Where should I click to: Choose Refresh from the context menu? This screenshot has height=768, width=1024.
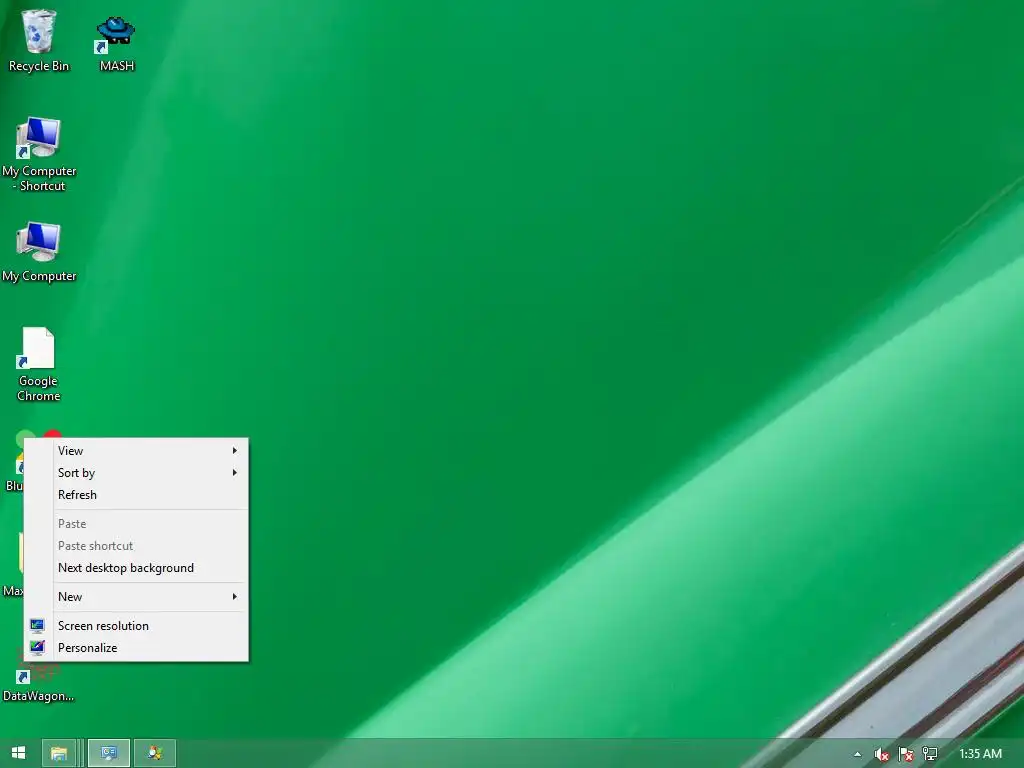pos(136,495)
